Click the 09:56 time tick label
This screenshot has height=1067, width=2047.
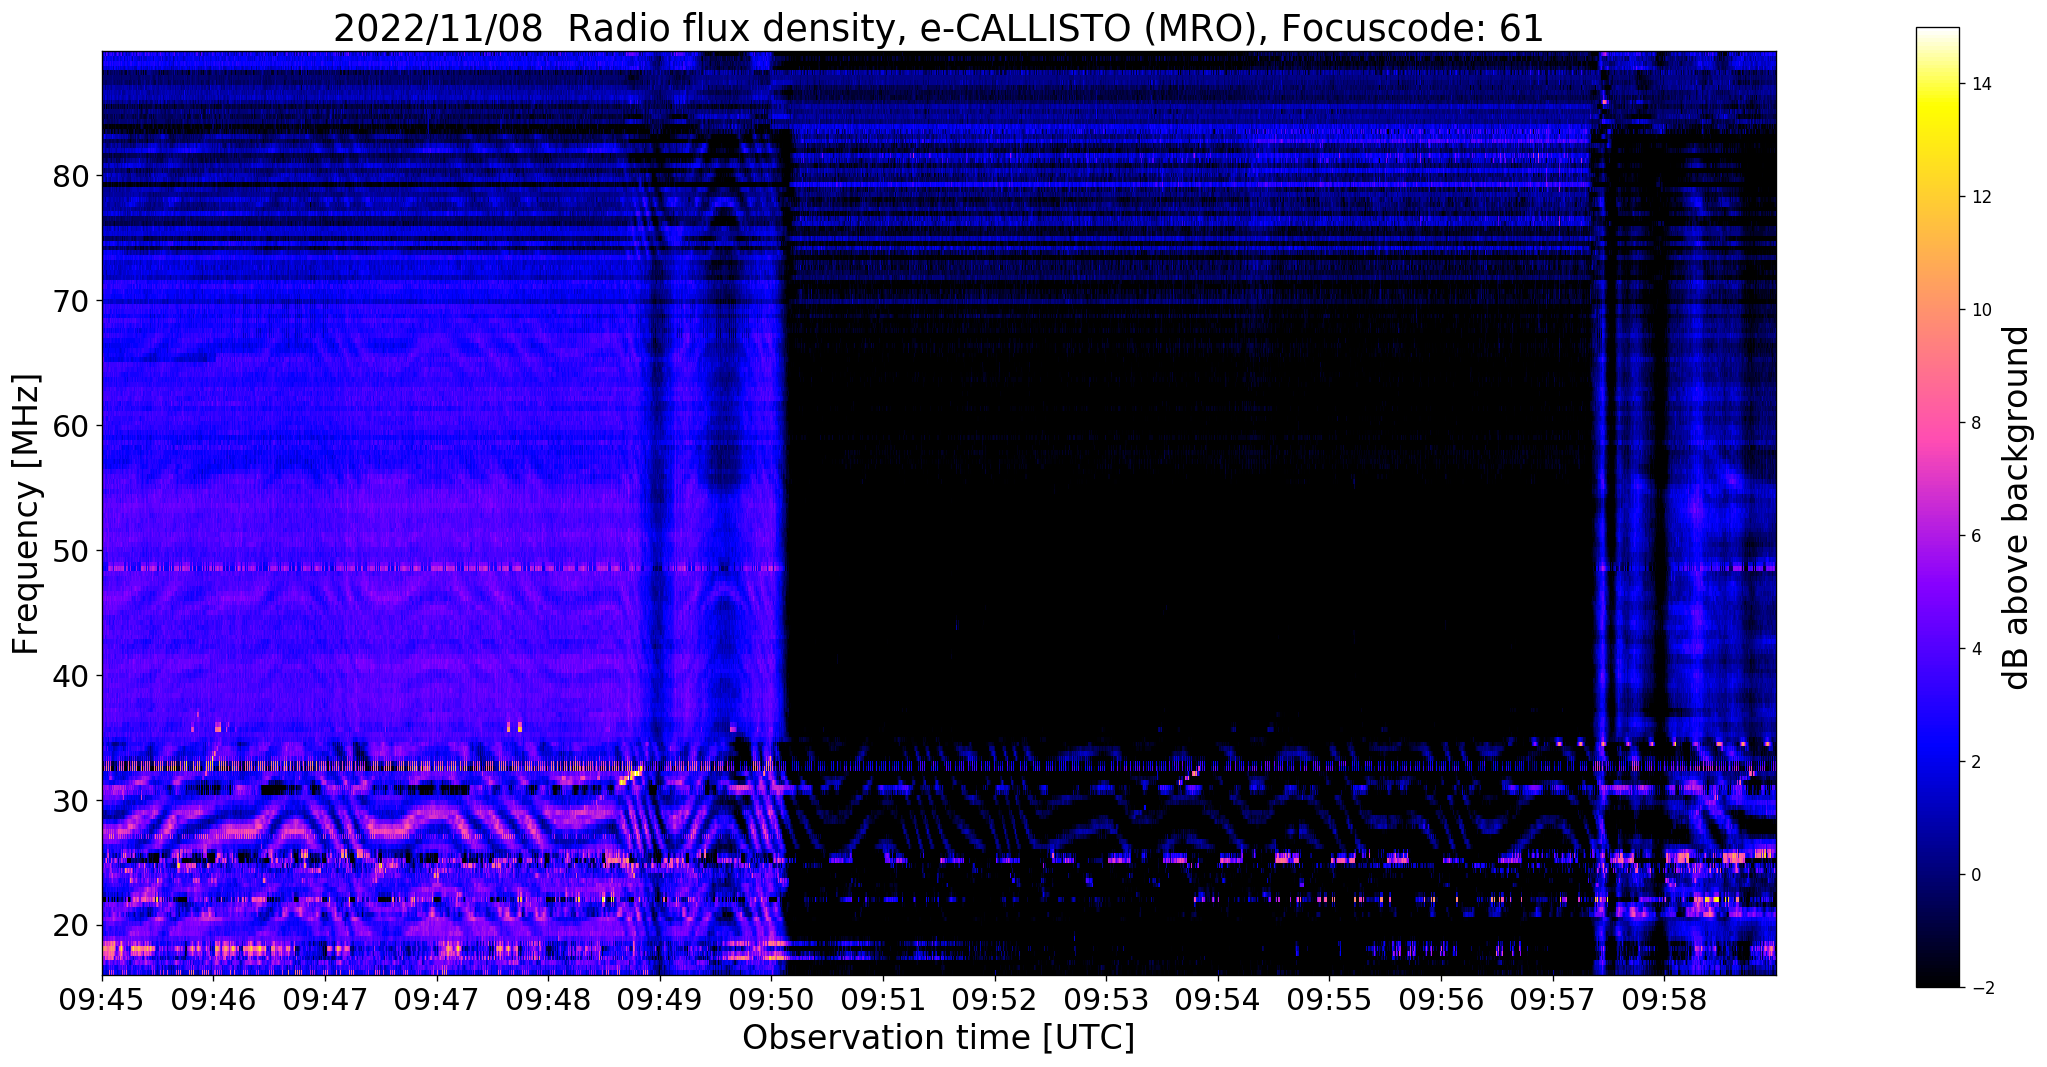[1440, 999]
